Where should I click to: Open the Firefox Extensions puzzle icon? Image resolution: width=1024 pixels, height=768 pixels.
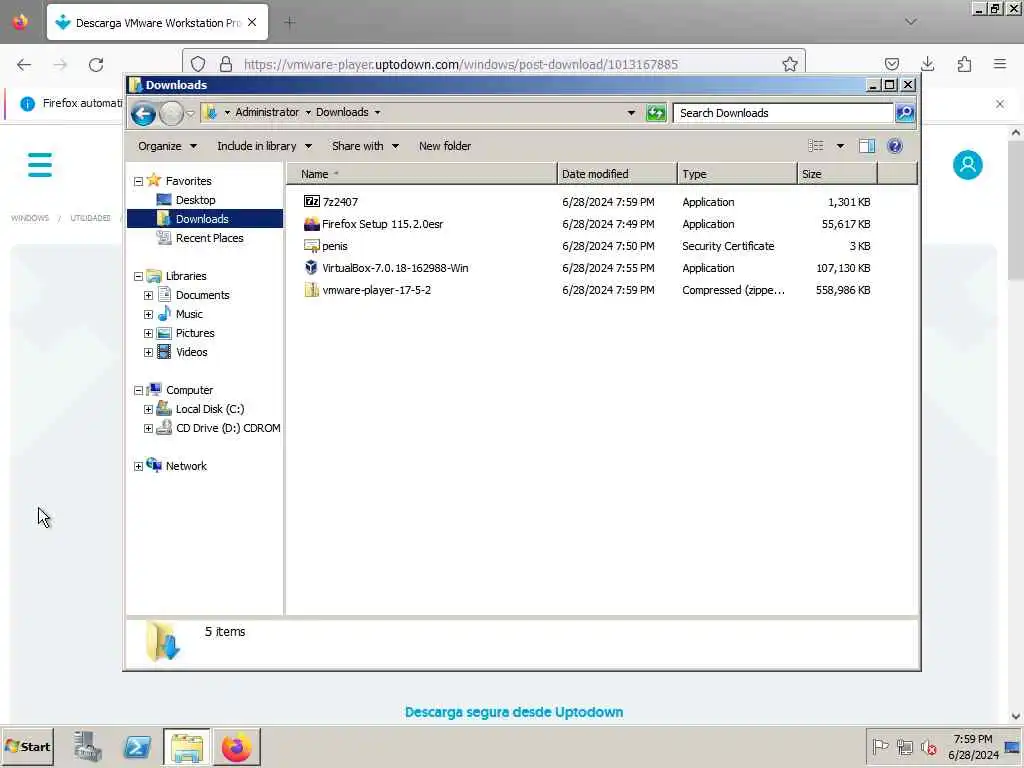(964, 64)
